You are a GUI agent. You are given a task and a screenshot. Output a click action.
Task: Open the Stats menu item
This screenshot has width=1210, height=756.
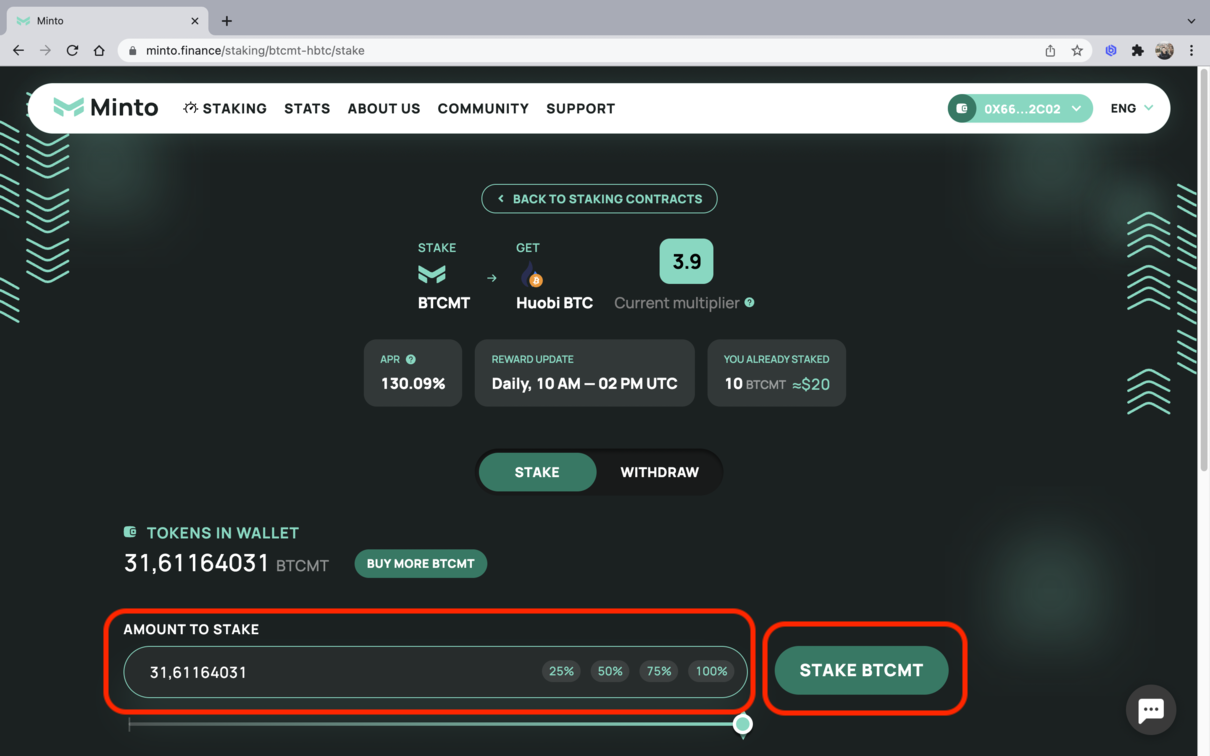tap(307, 108)
